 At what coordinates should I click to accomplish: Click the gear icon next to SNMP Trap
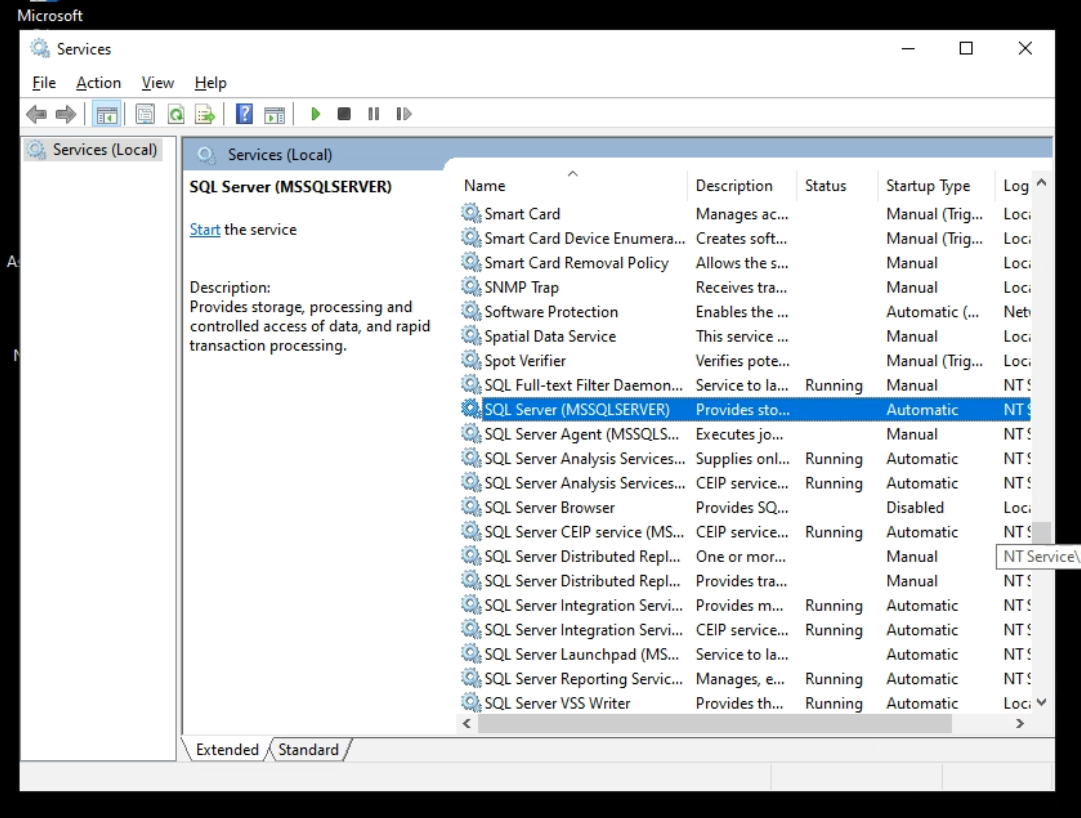[471, 287]
